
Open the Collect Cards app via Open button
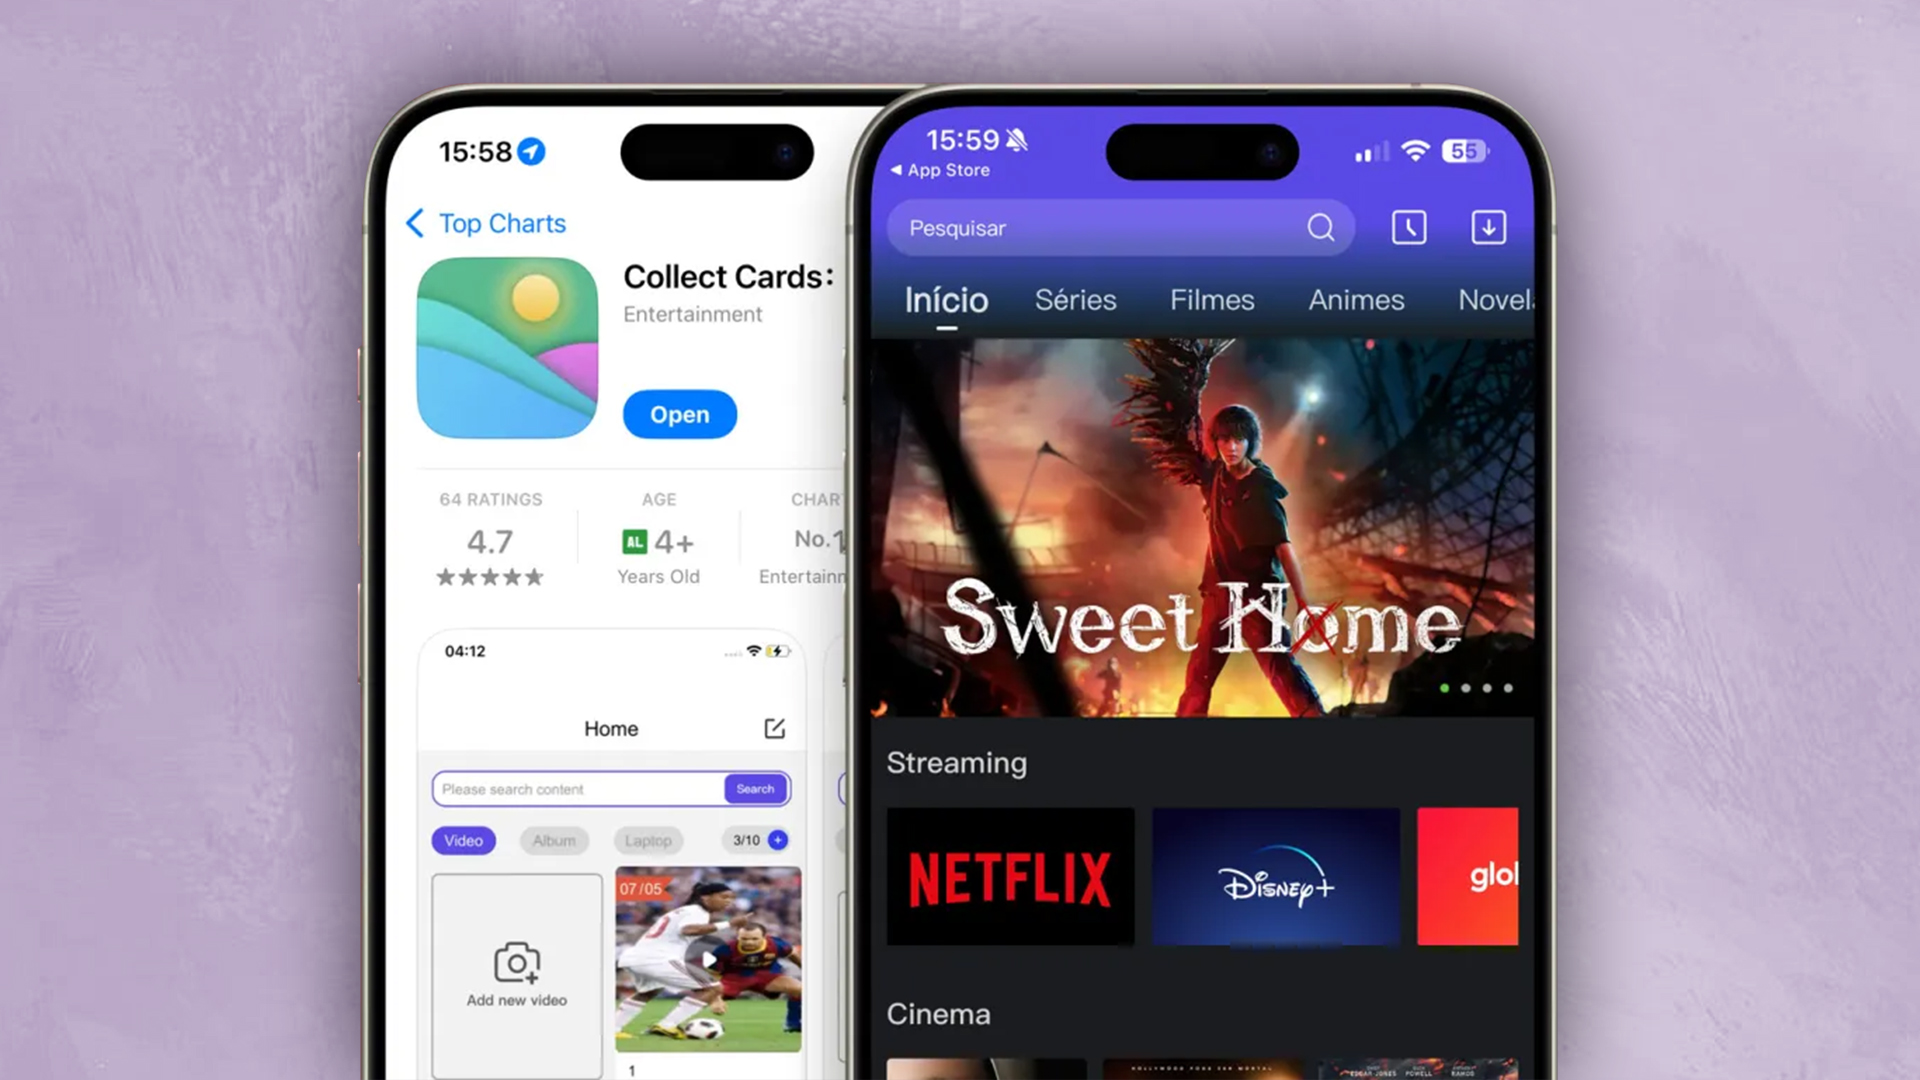(680, 413)
